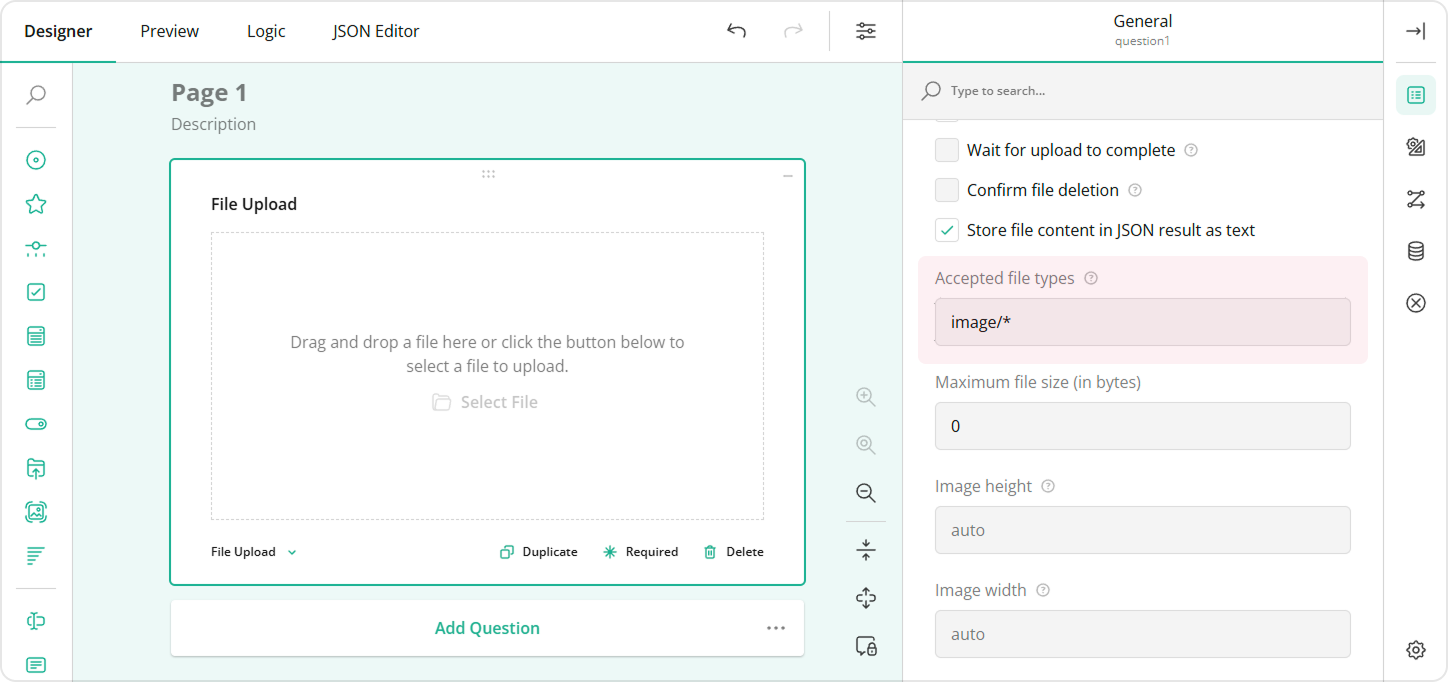Uncheck Store file content in JSON result
1448x682 pixels.
coord(946,229)
